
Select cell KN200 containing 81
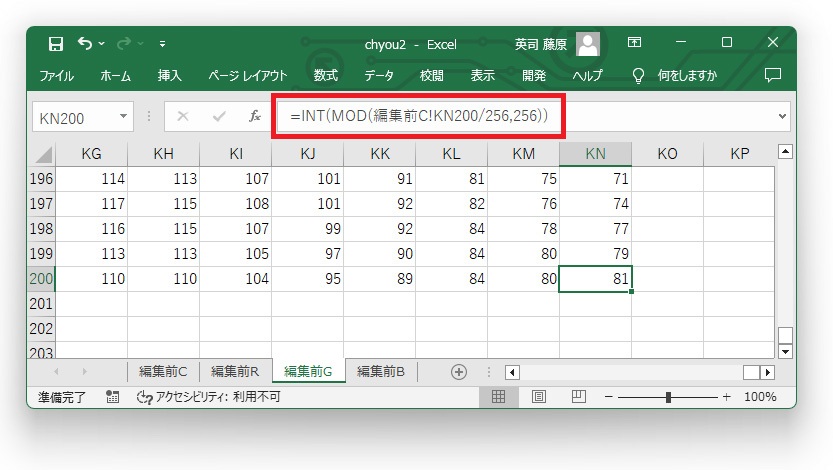coord(596,279)
